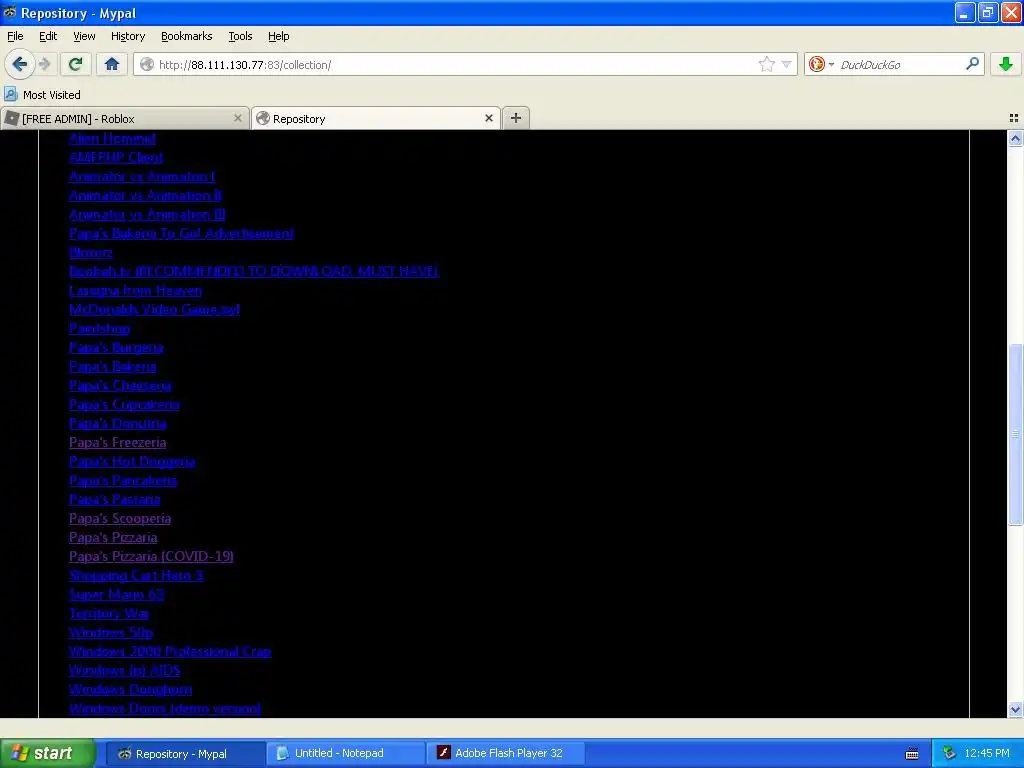Open the Lasagna from Heaven link
This screenshot has width=1024, height=768.
pos(135,290)
